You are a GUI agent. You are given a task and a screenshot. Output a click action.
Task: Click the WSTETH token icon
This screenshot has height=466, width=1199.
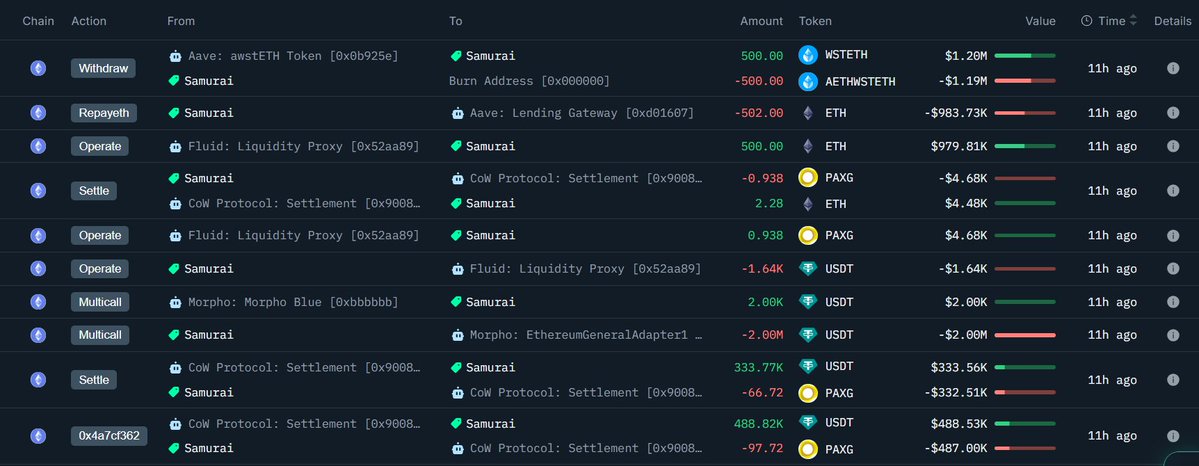808,56
